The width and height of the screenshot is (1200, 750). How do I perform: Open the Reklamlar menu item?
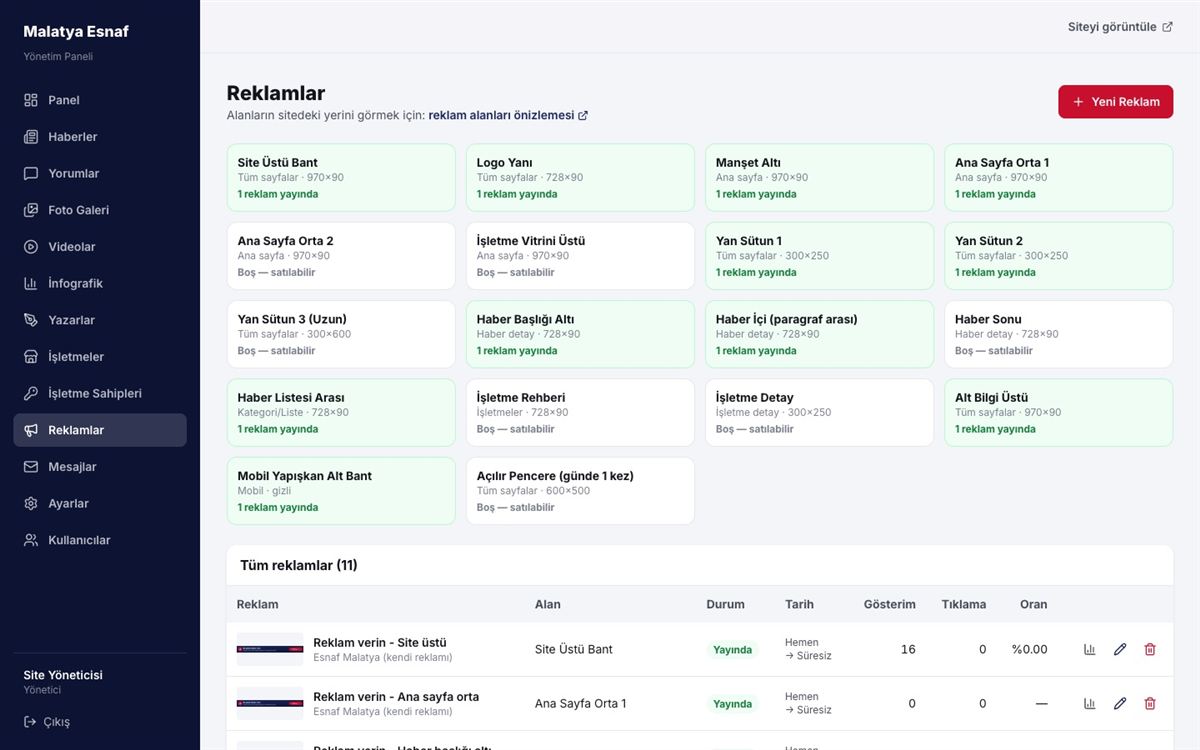click(x=100, y=430)
